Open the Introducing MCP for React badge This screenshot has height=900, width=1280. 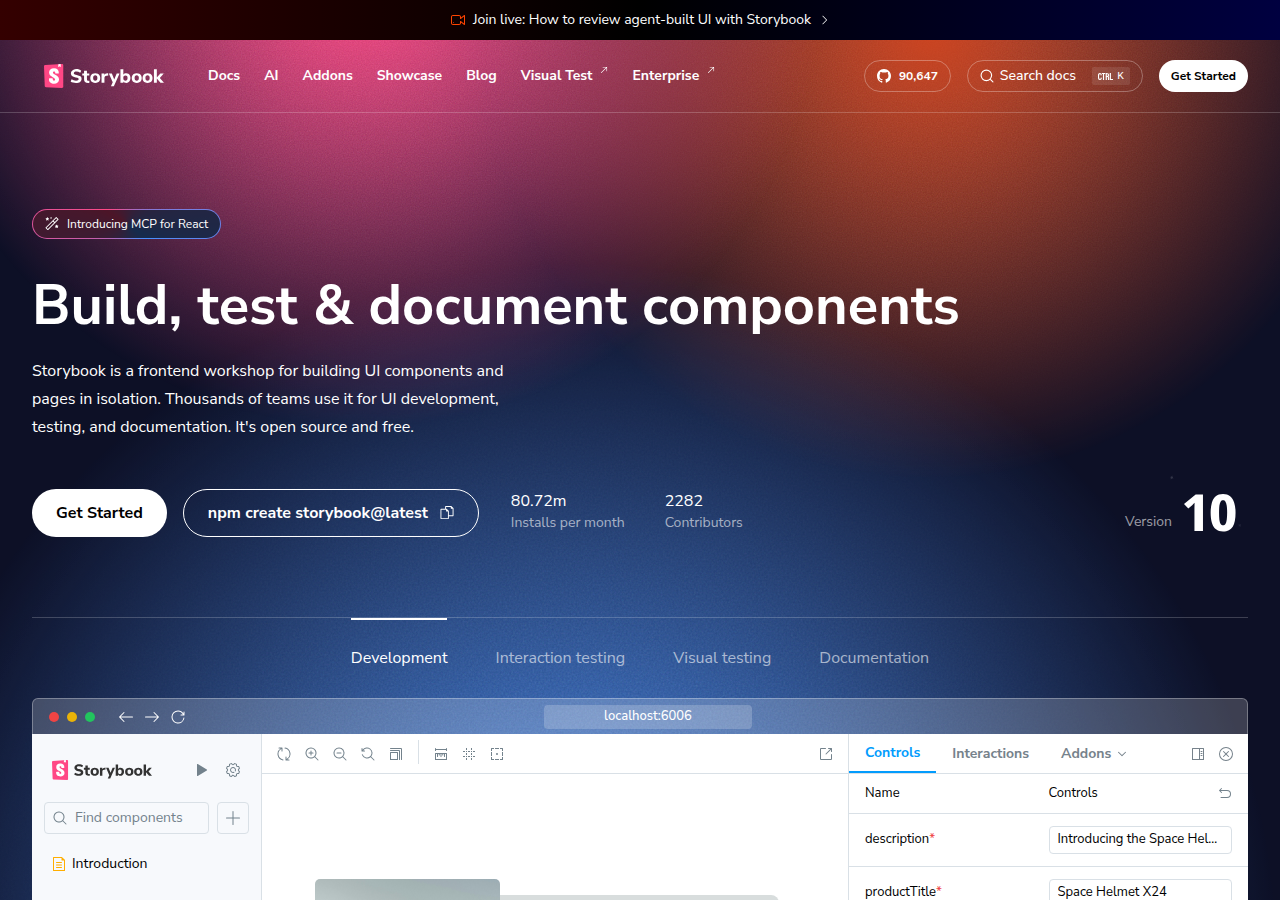[126, 224]
